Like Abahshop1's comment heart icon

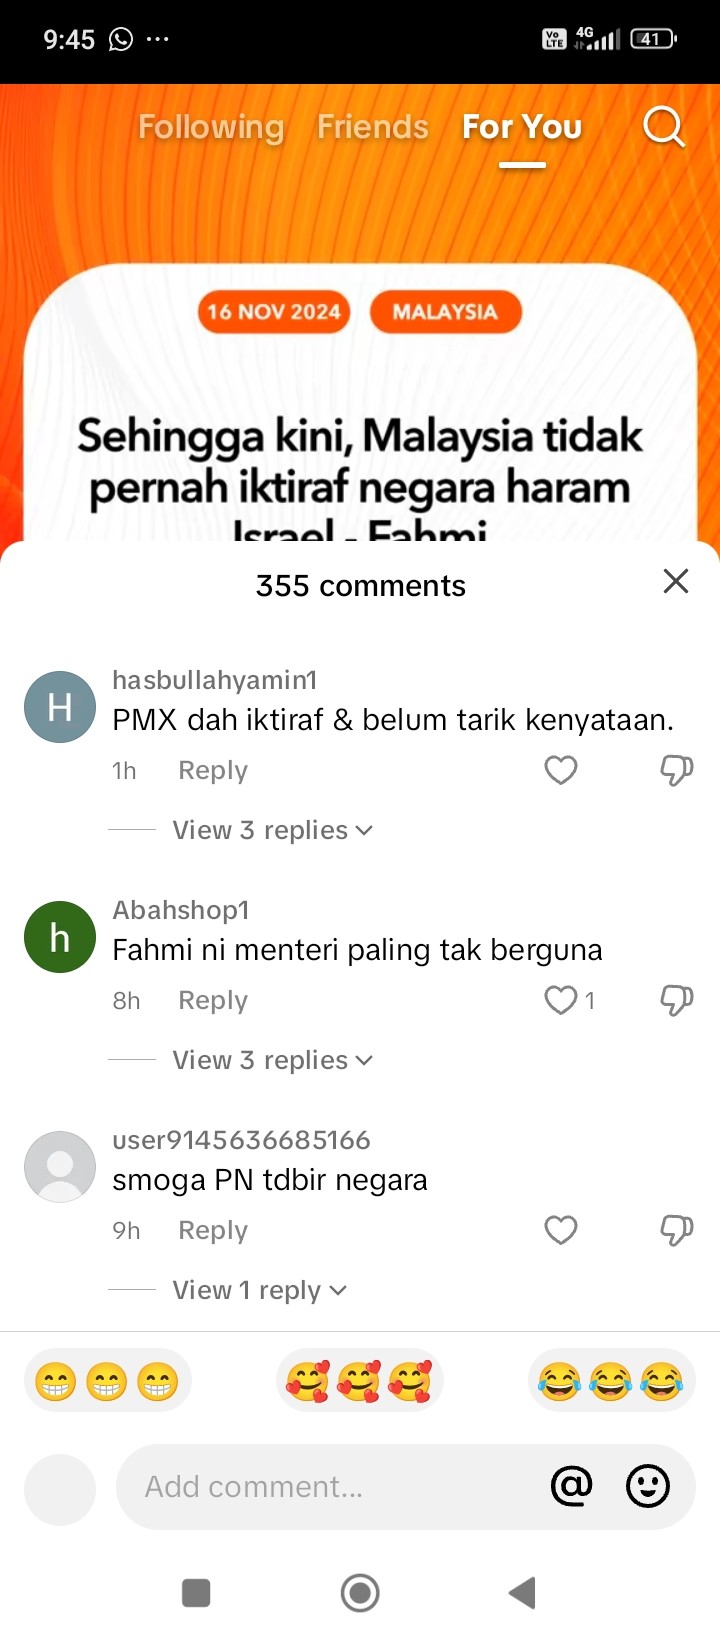click(561, 1000)
